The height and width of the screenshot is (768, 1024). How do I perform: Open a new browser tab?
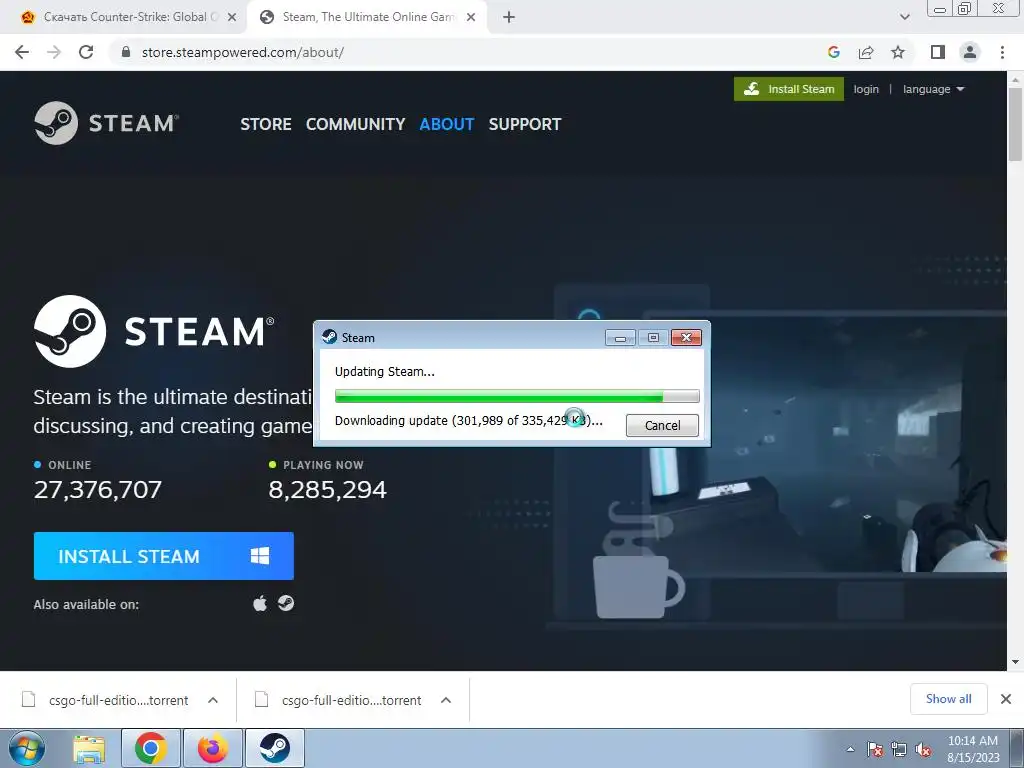(509, 18)
